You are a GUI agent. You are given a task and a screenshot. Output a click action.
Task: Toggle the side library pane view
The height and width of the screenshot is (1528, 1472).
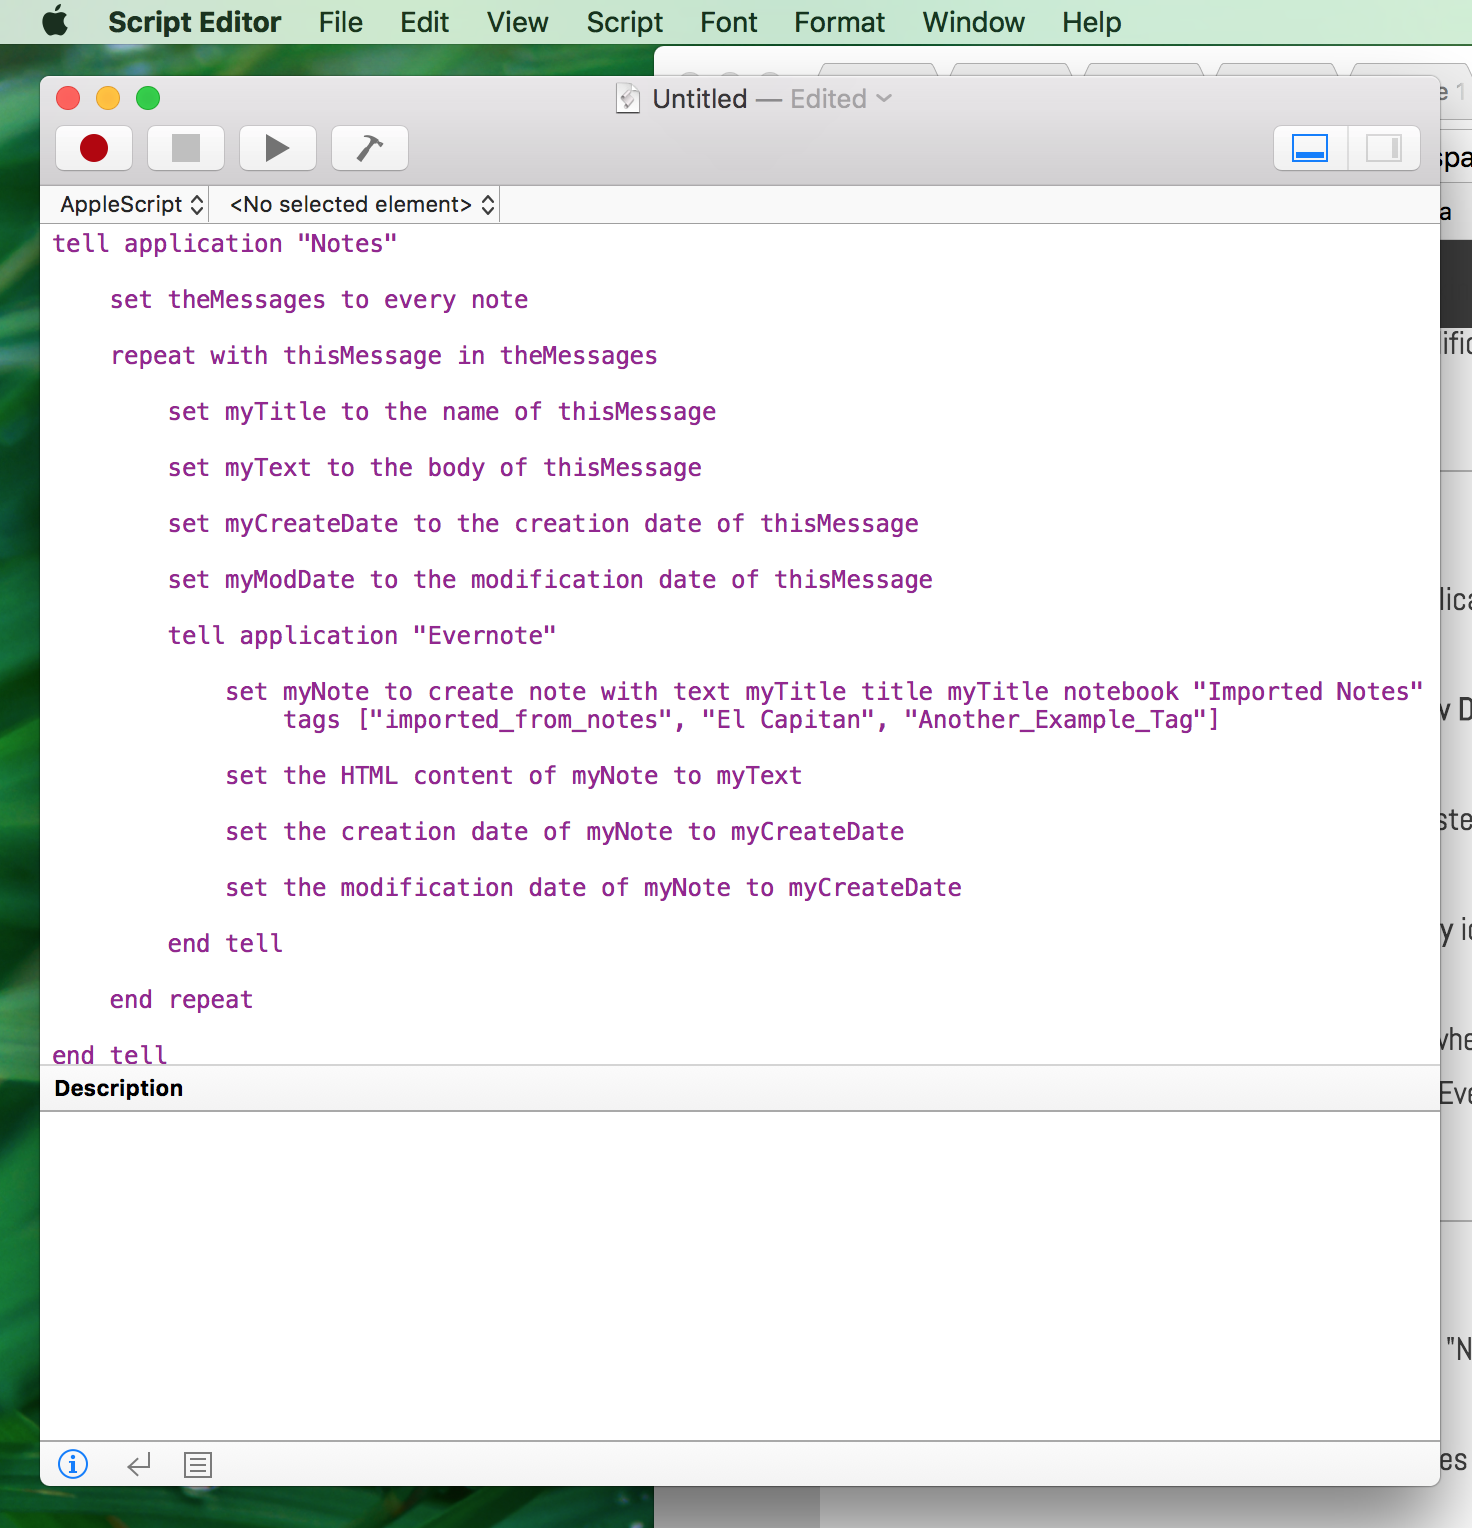point(1384,148)
